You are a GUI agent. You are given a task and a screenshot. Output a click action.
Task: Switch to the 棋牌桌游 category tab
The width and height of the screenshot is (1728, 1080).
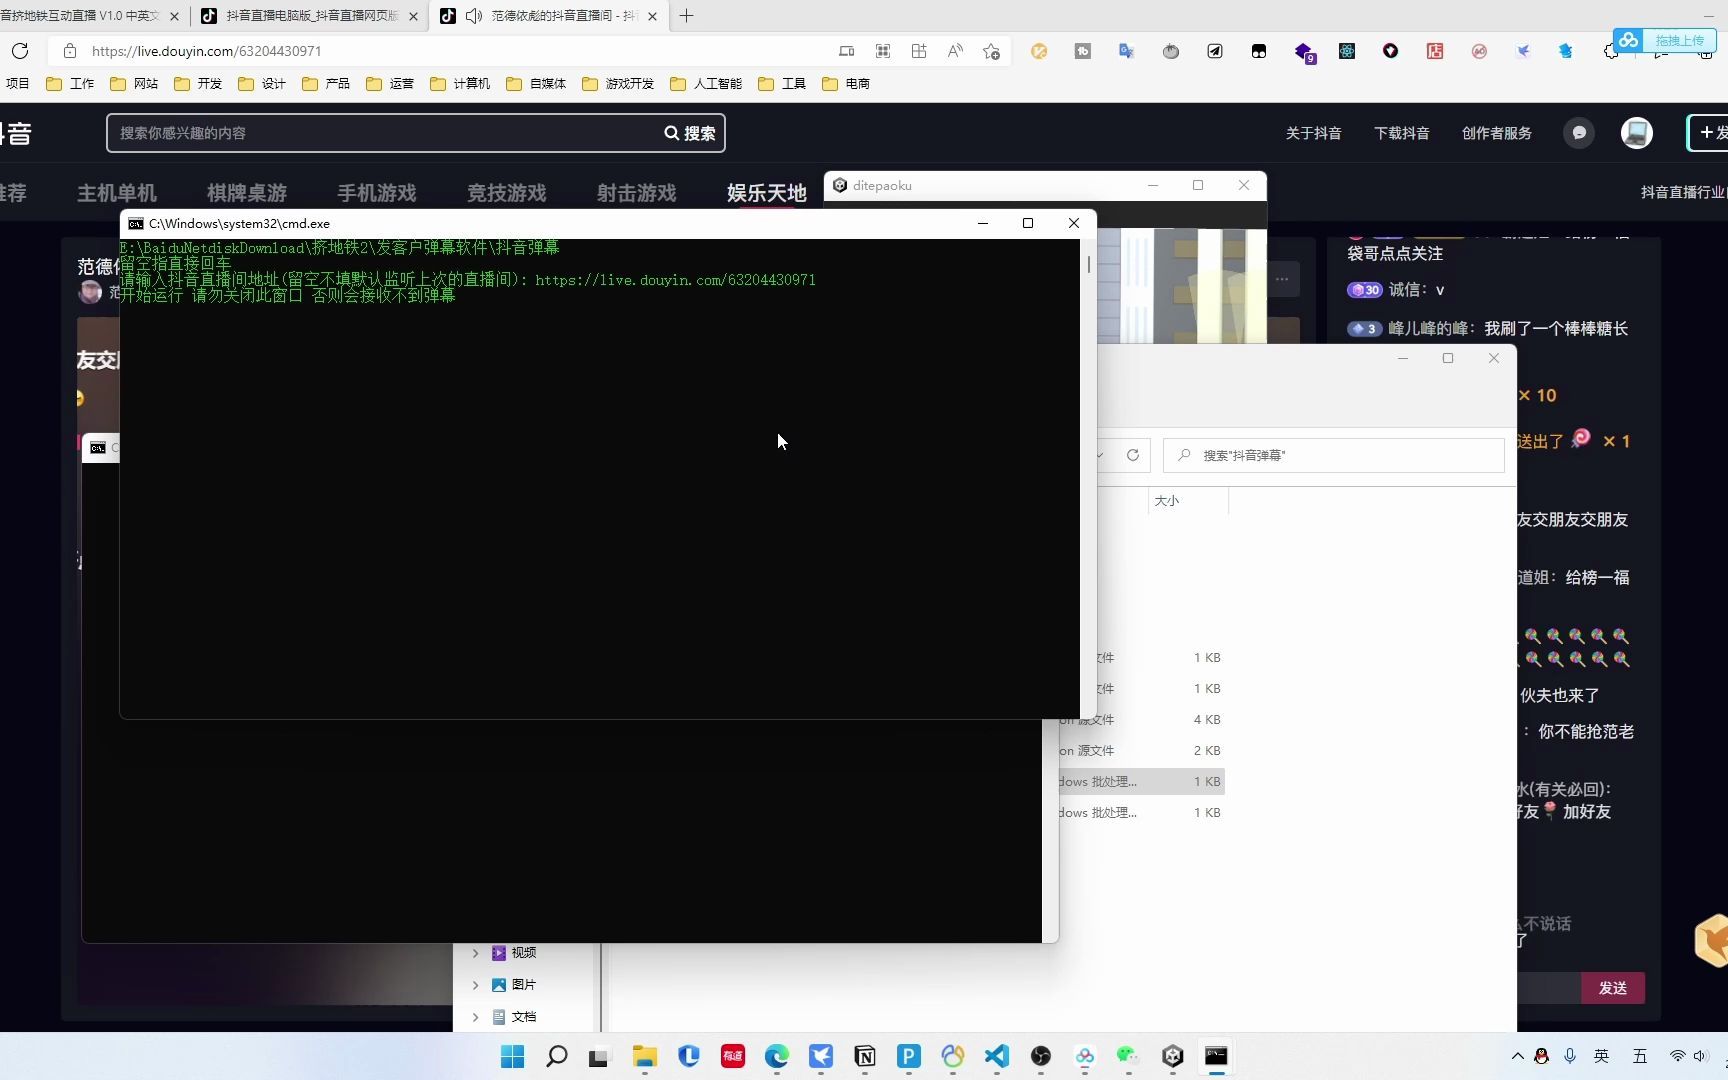point(247,193)
